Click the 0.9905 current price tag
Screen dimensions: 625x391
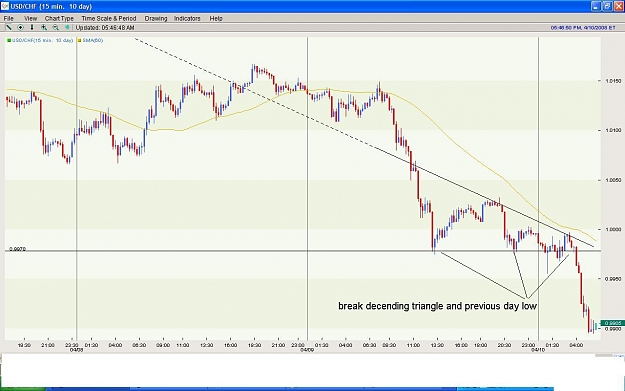coord(612,323)
